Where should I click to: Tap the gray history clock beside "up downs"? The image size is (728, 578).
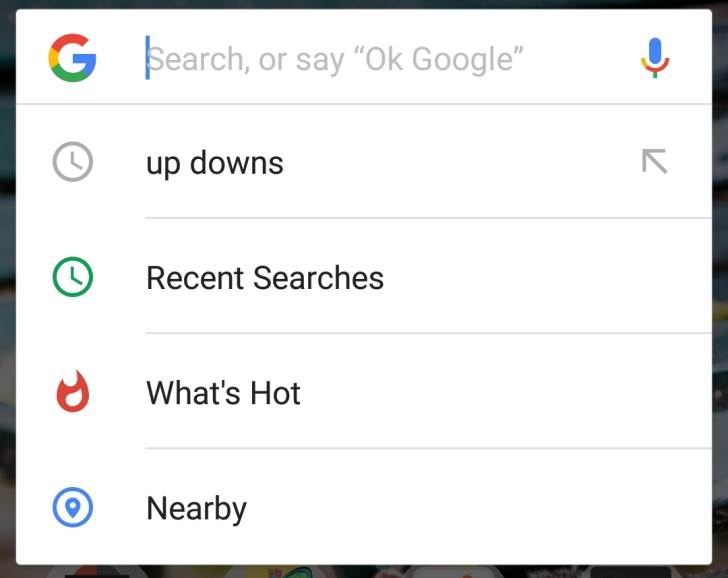coord(72,162)
